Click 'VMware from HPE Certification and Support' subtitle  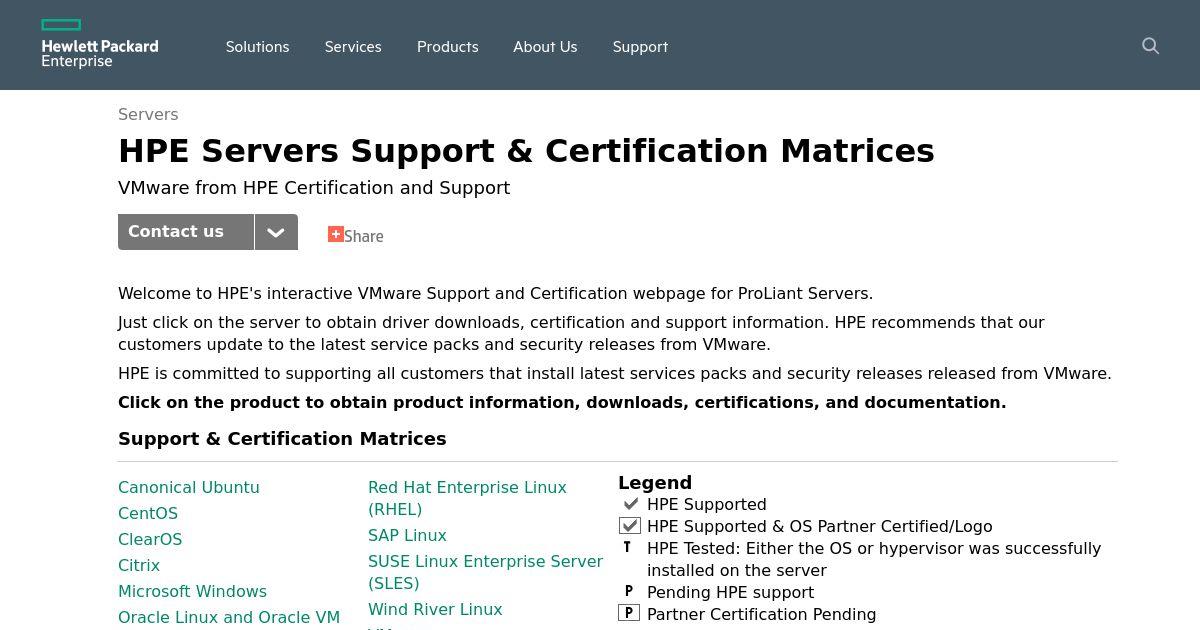coord(314,188)
